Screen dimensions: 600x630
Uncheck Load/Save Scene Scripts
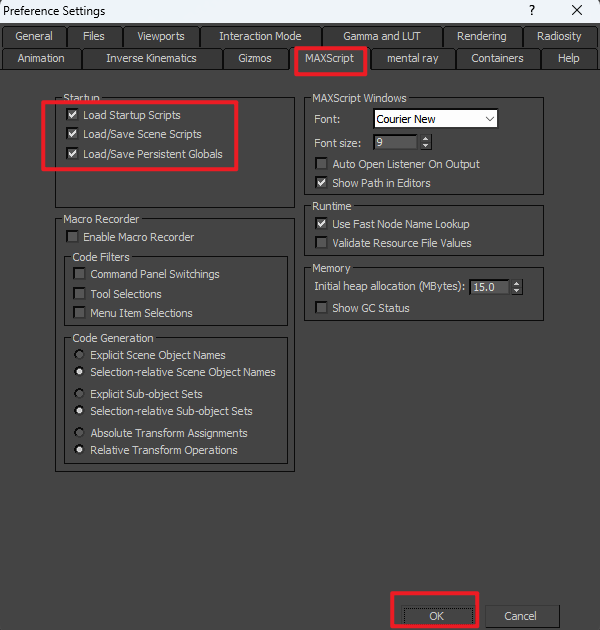pos(72,133)
